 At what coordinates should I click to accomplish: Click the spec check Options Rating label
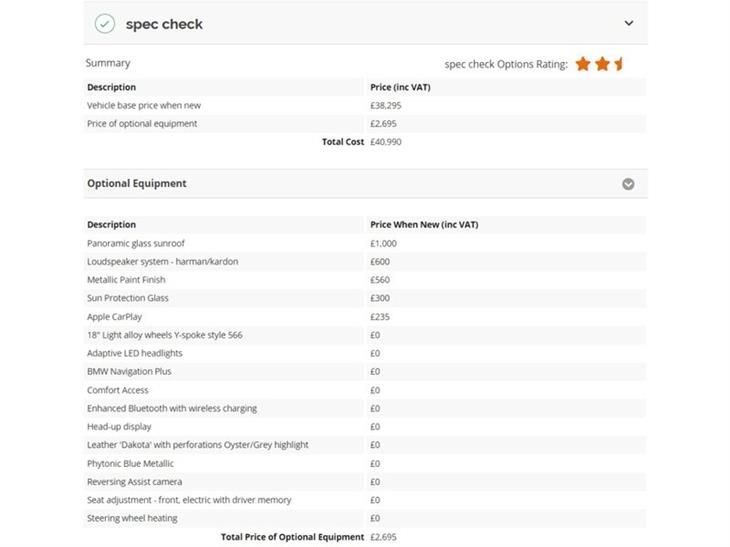click(506, 64)
